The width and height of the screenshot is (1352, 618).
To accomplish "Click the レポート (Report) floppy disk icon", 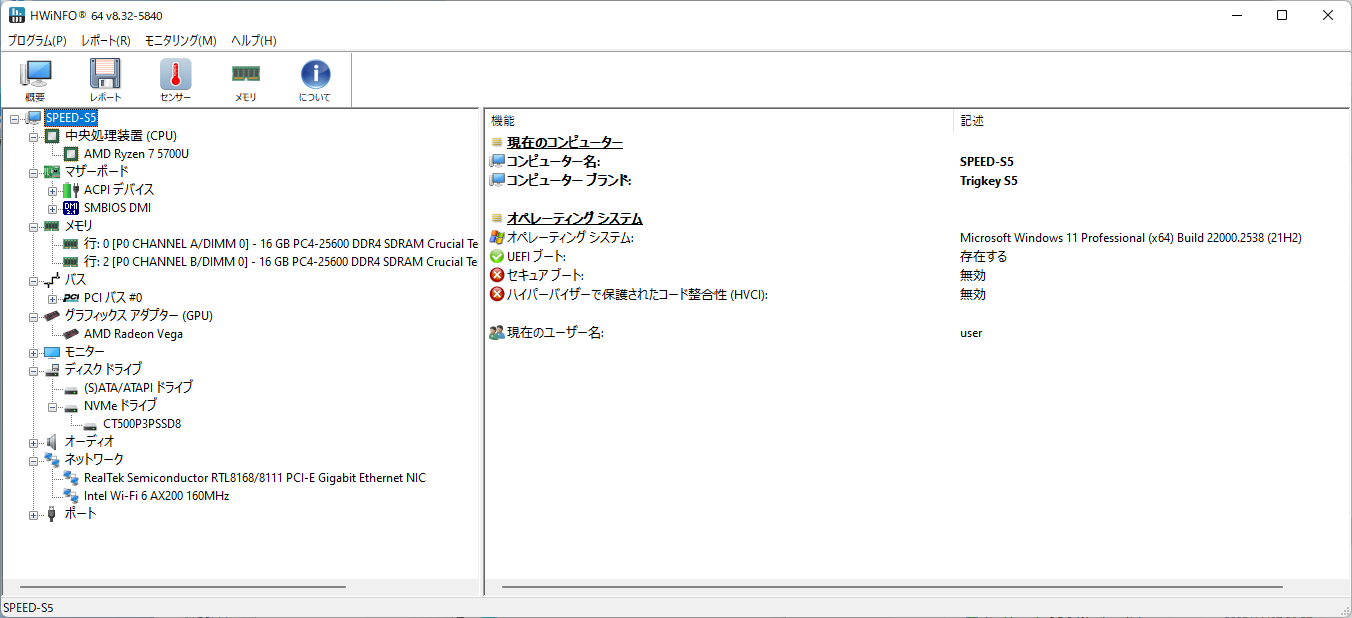I will (x=105, y=79).
